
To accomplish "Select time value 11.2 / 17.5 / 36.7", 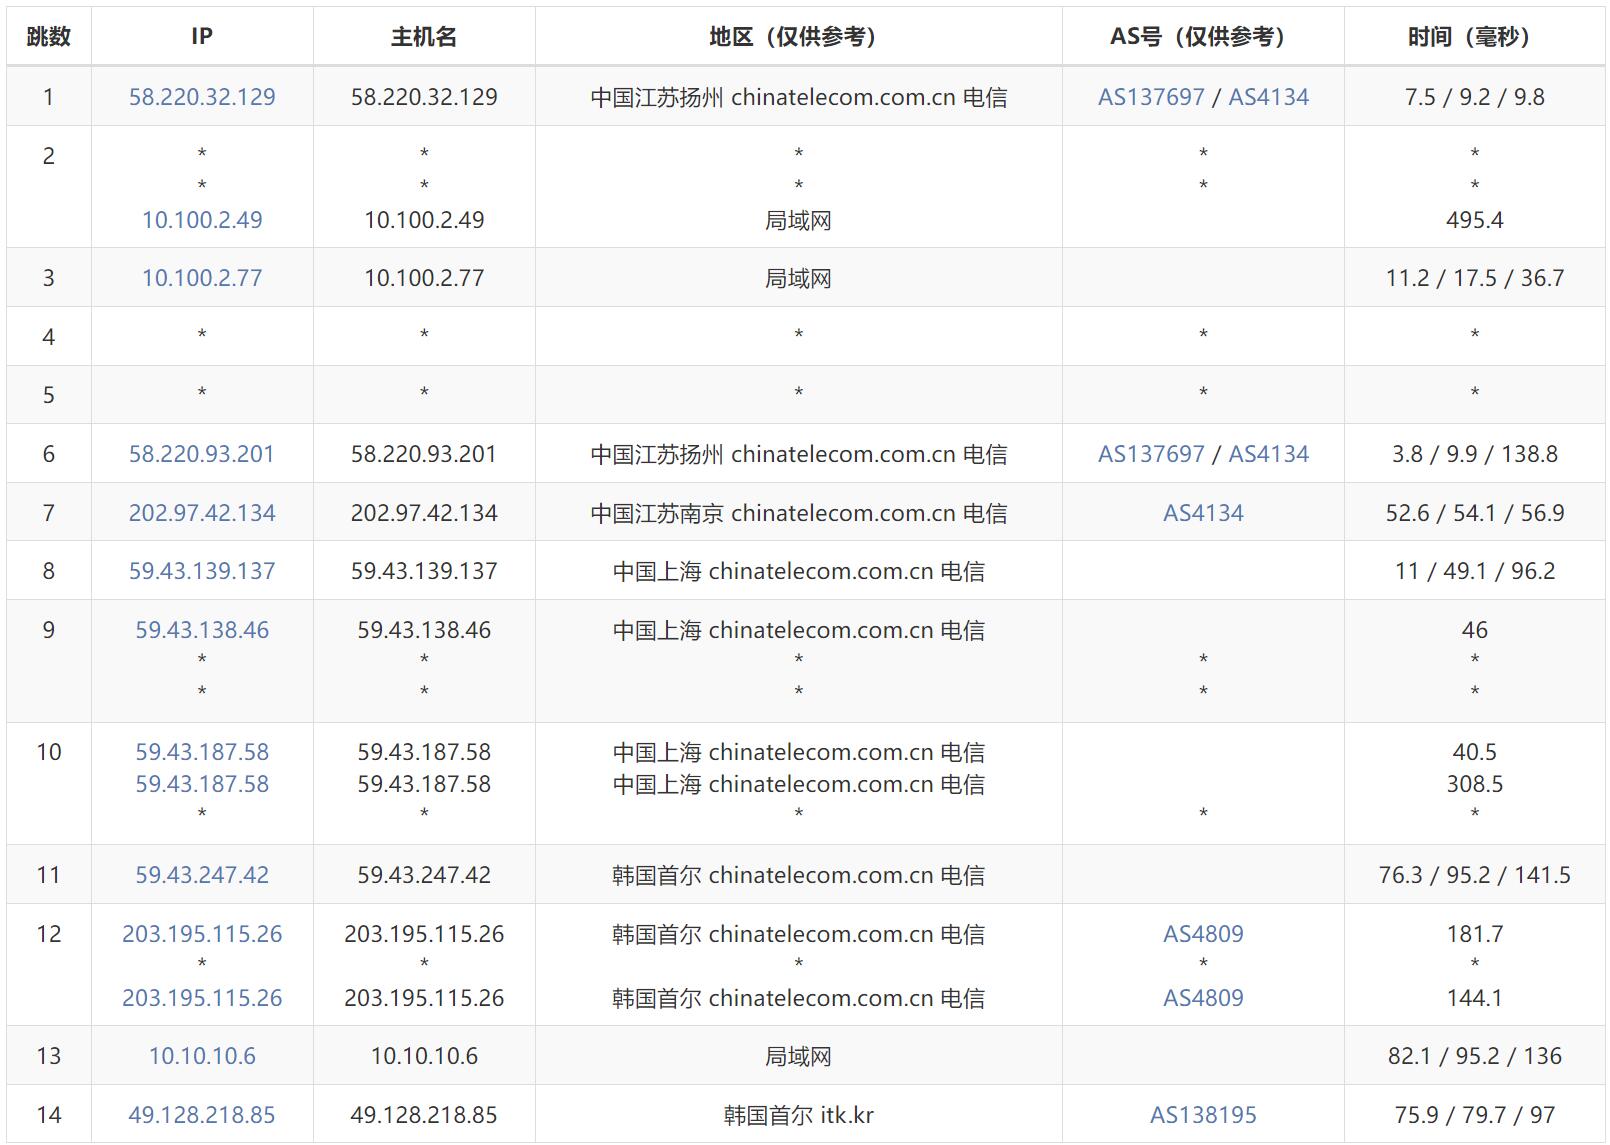I will 1474,278.
